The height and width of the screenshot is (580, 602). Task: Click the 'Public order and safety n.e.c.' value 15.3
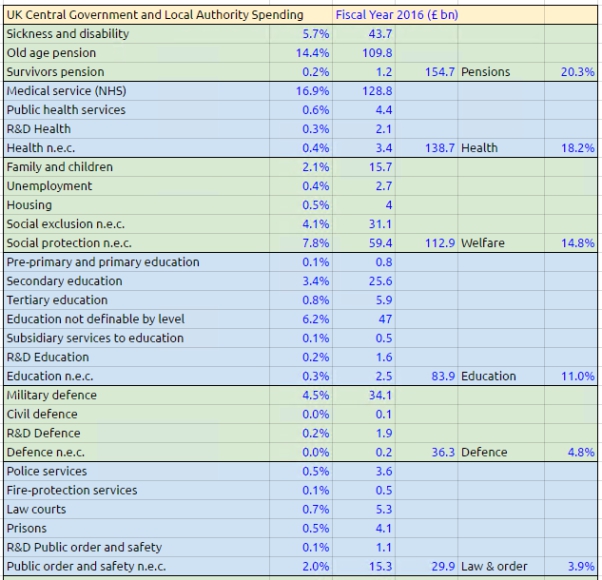coord(364,566)
